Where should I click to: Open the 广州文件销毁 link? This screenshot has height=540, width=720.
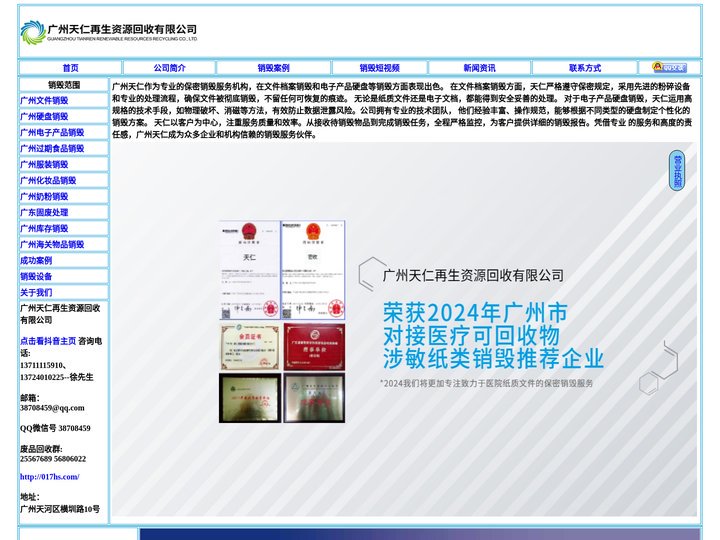[x=44, y=101]
